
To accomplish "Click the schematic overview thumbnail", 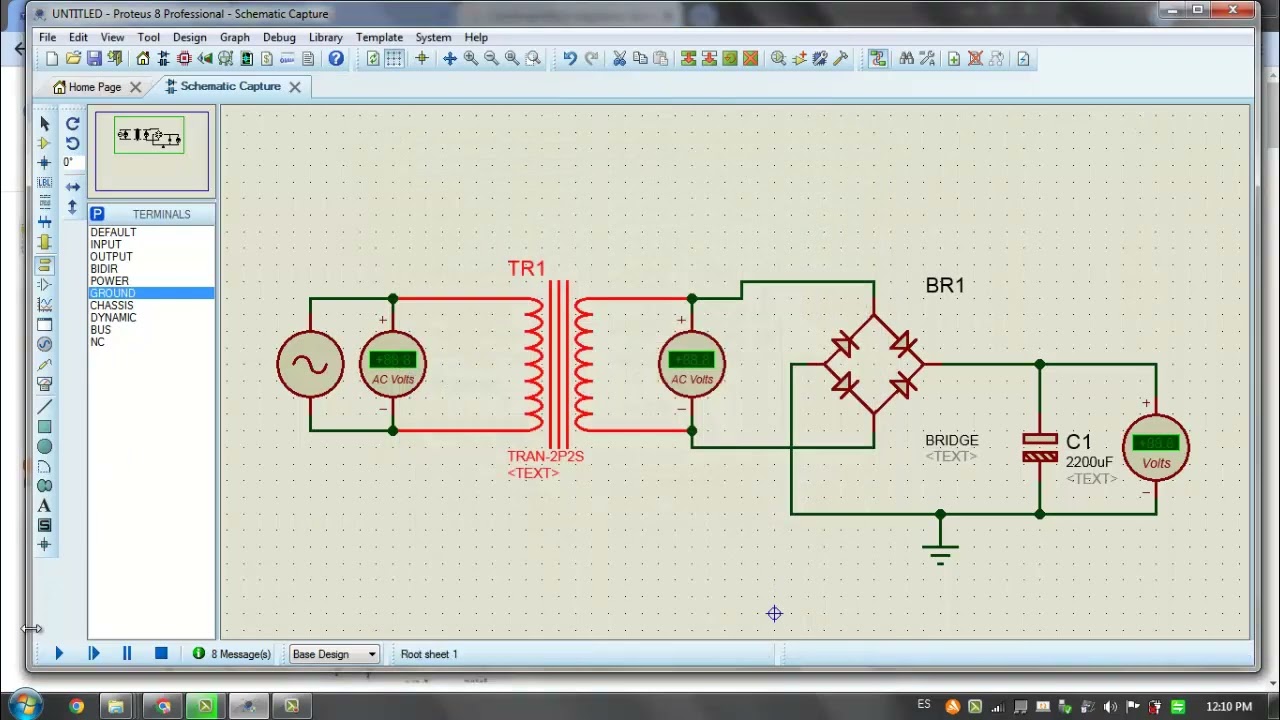I will (x=152, y=150).
